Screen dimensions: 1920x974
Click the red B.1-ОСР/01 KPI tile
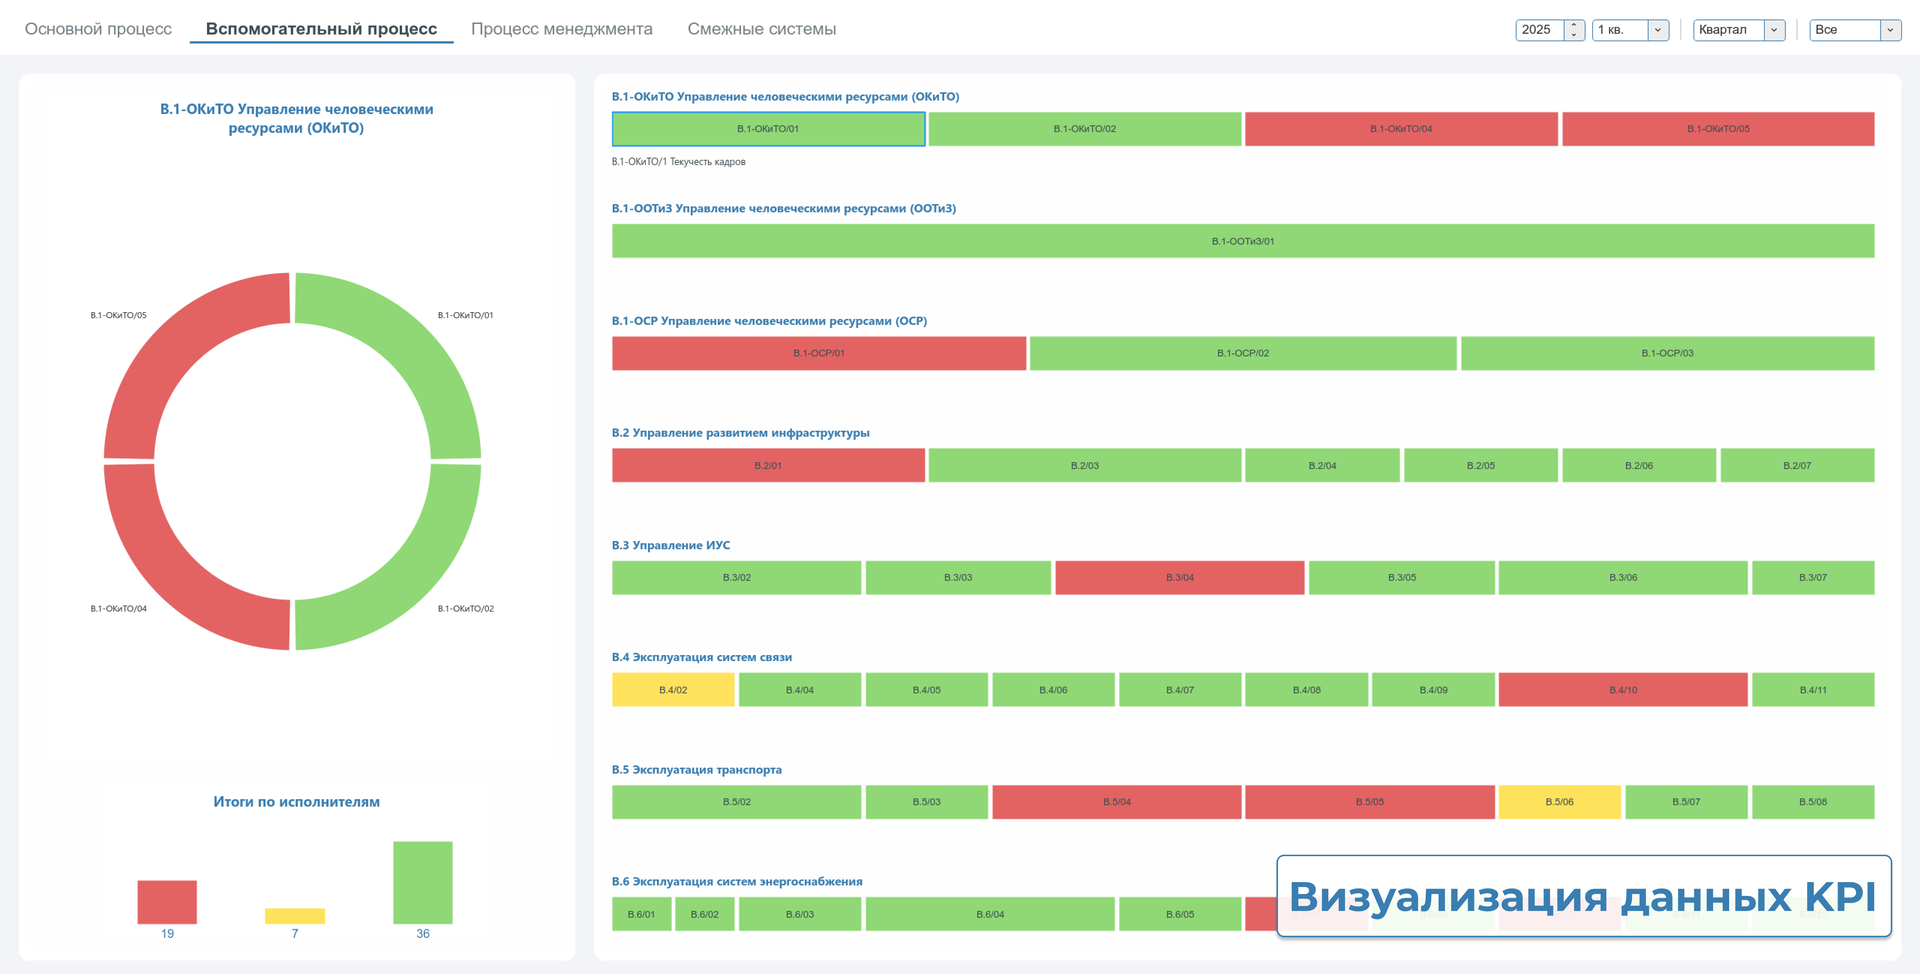click(x=818, y=353)
